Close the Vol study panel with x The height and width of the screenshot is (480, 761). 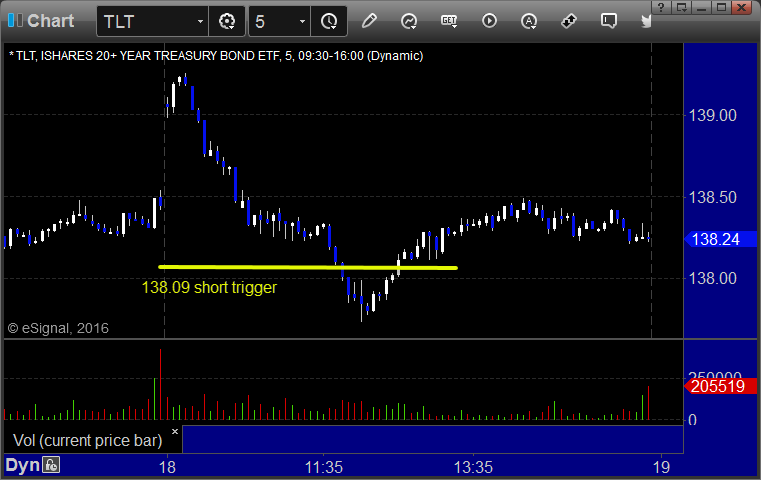click(x=175, y=431)
